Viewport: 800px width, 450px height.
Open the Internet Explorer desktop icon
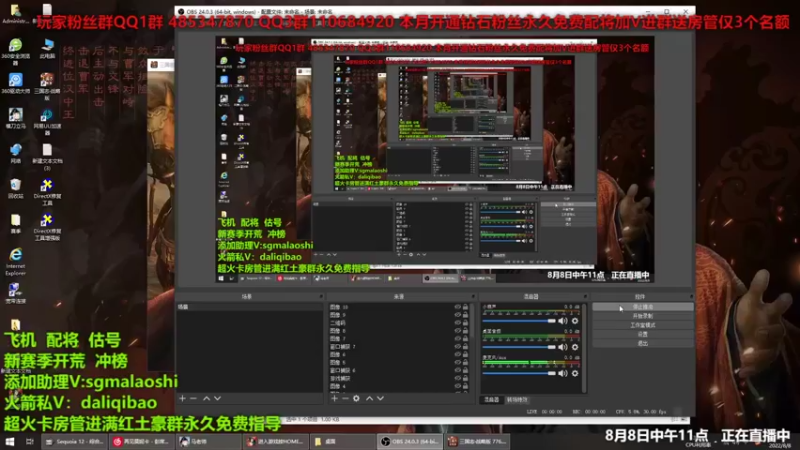coord(15,262)
